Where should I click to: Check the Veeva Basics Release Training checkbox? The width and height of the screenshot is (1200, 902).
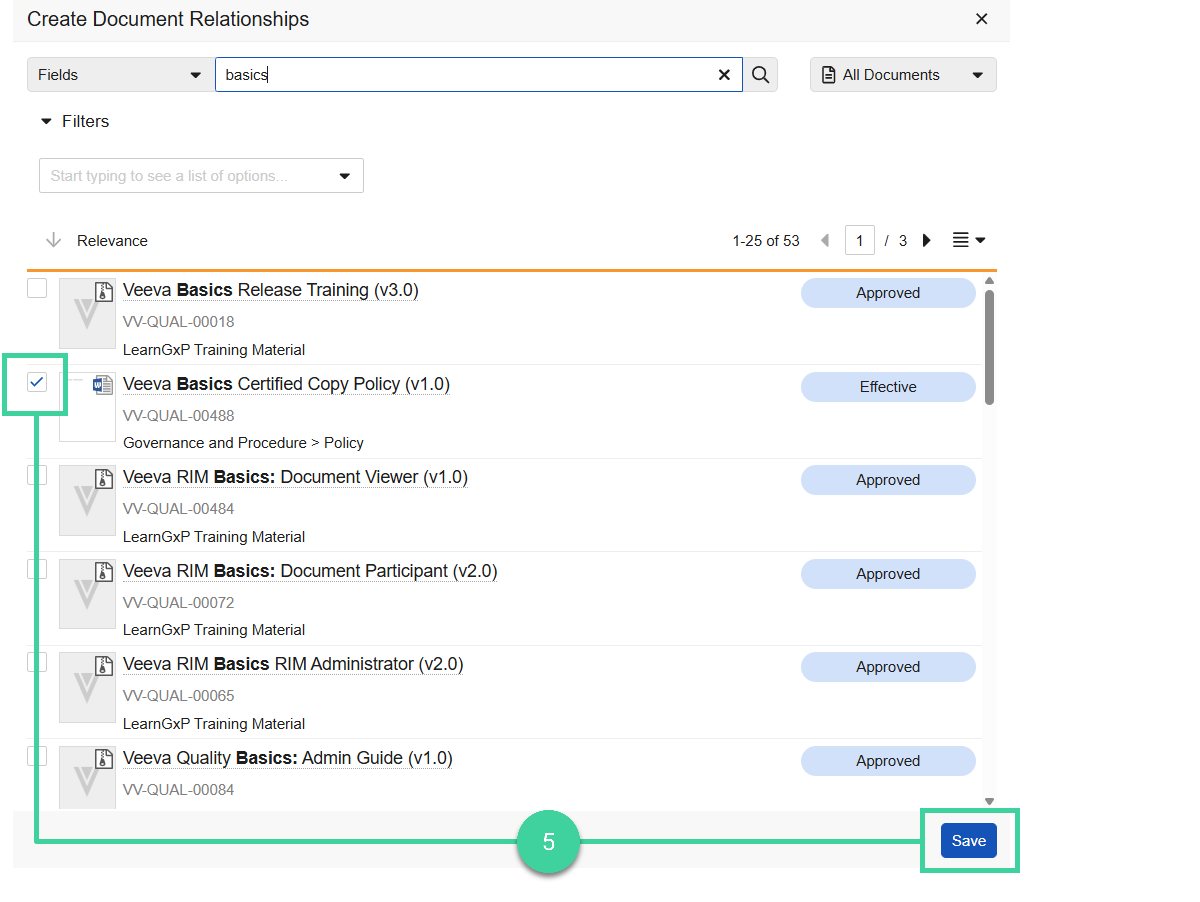(x=36, y=288)
